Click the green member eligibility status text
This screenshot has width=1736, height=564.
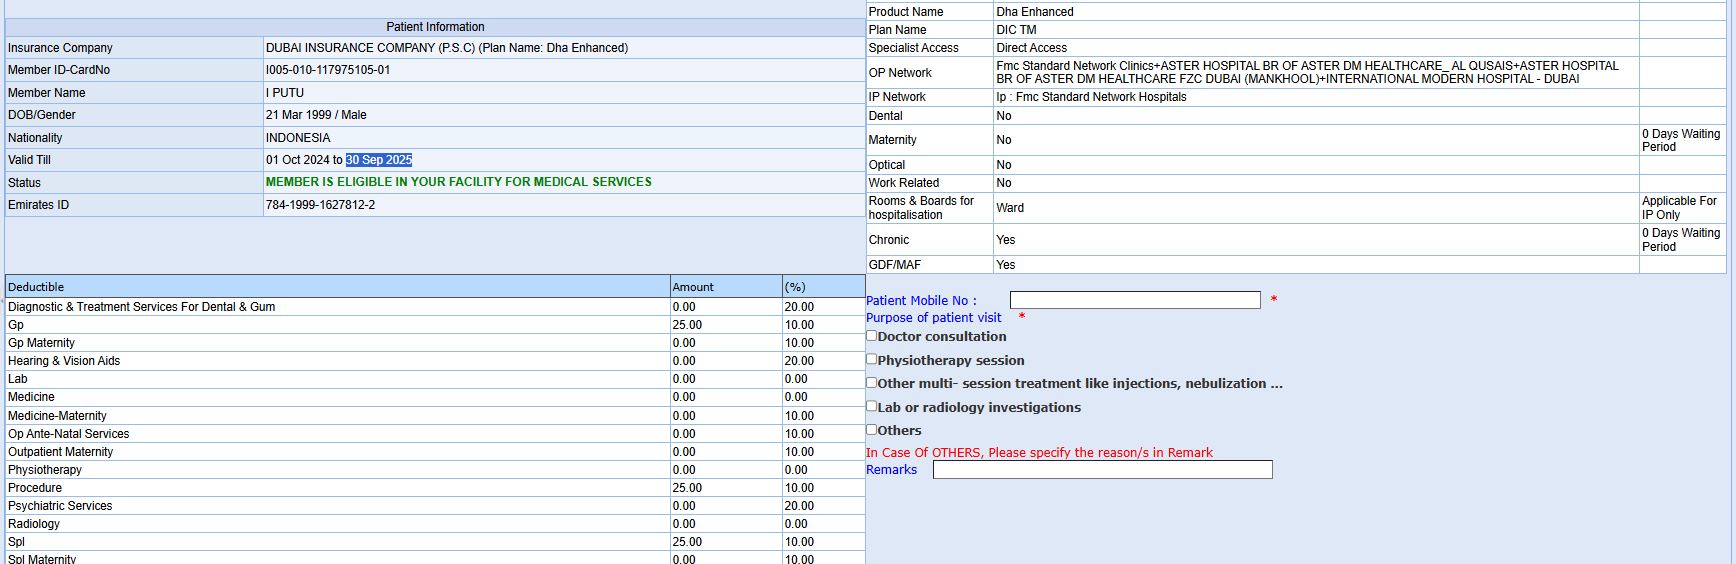click(458, 182)
